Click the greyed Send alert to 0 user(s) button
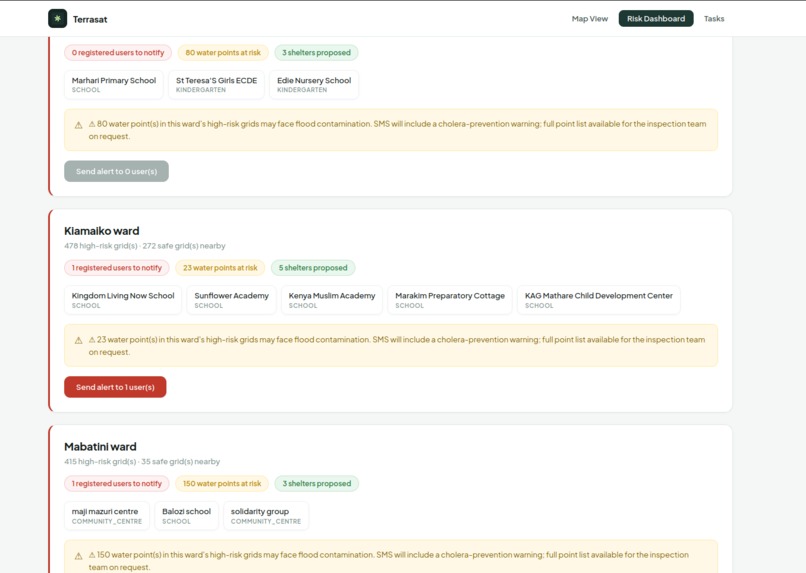The height and width of the screenshot is (573, 806). point(116,171)
